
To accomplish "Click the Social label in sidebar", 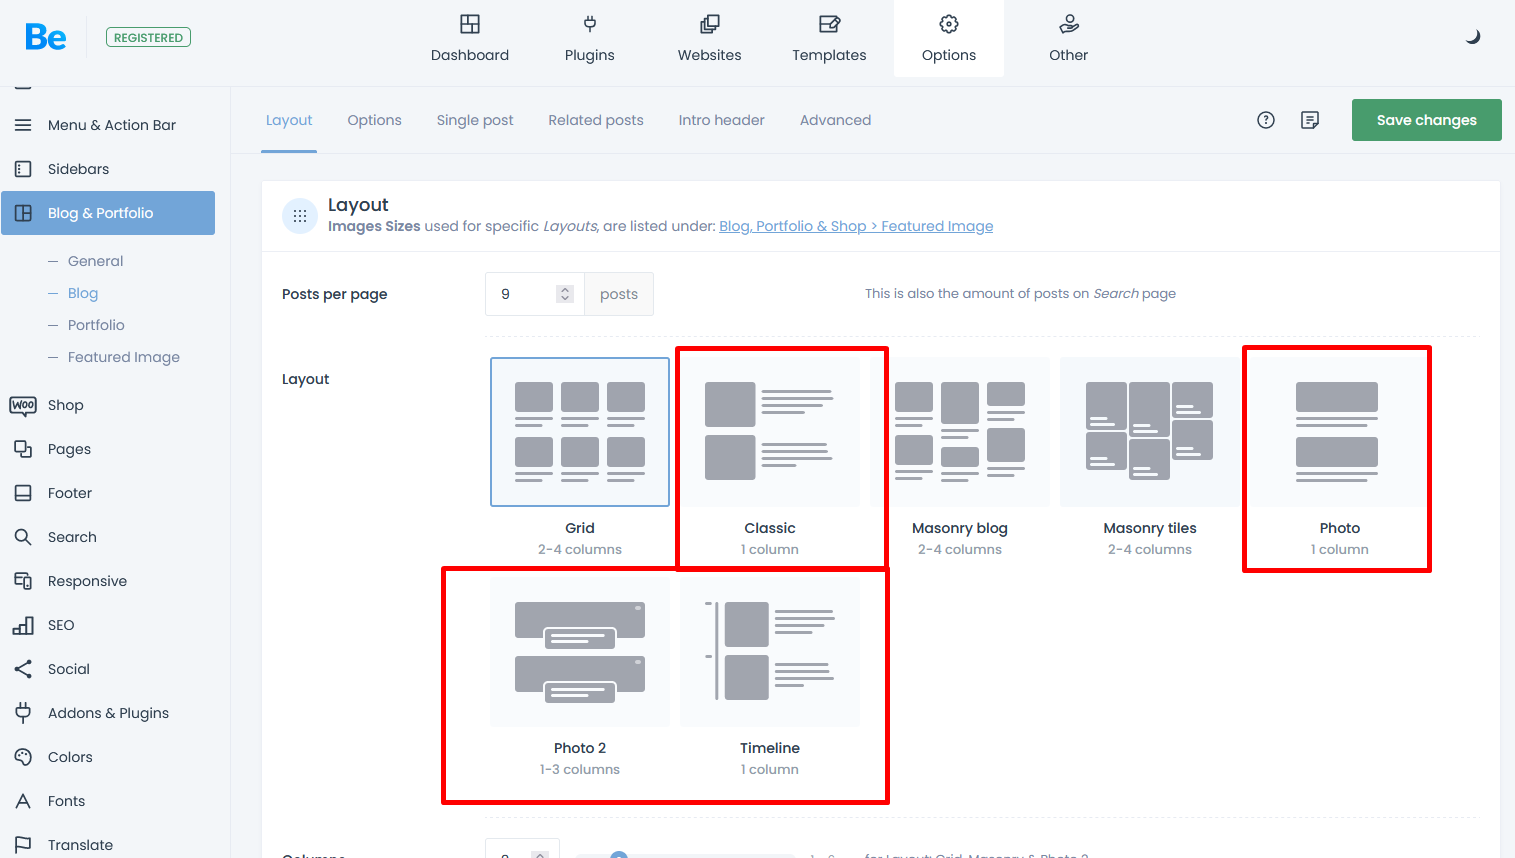I will coord(69,669).
